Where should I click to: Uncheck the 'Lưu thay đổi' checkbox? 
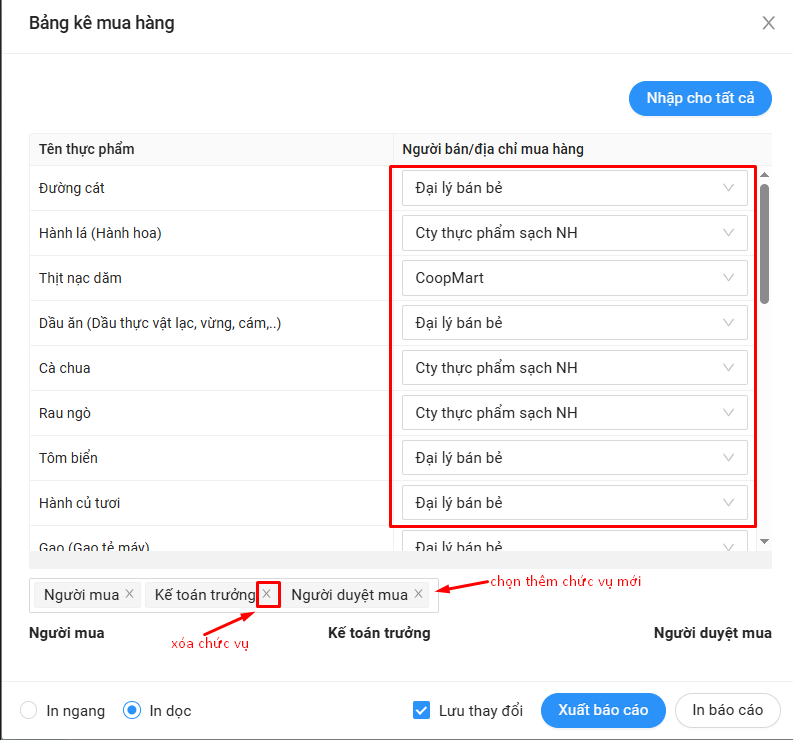click(x=421, y=711)
